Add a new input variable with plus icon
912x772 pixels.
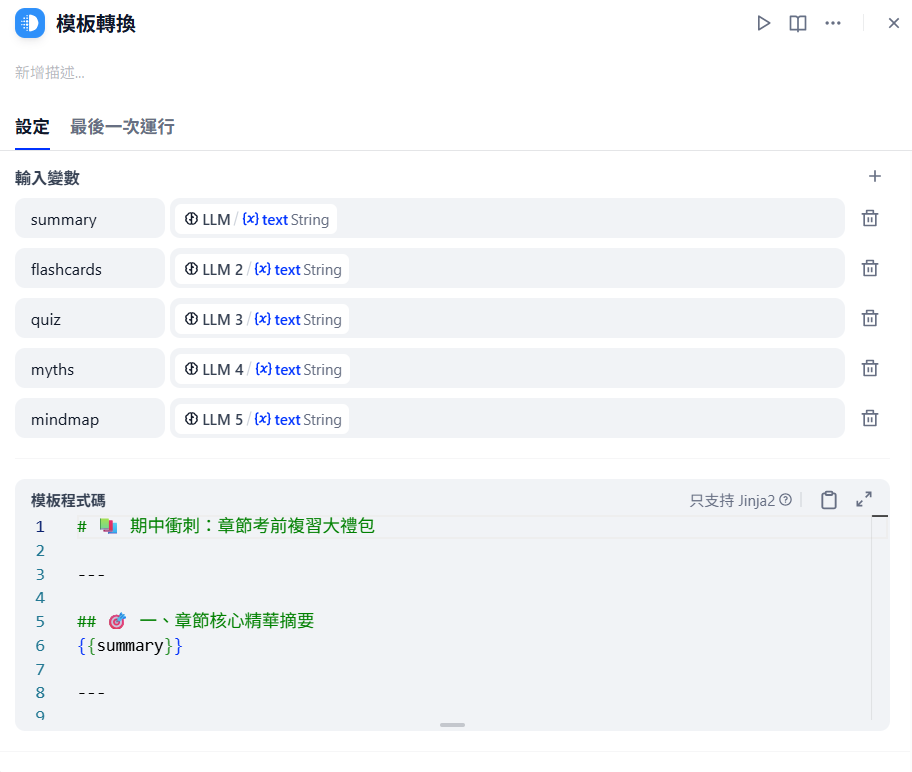(x=875, y=176)
